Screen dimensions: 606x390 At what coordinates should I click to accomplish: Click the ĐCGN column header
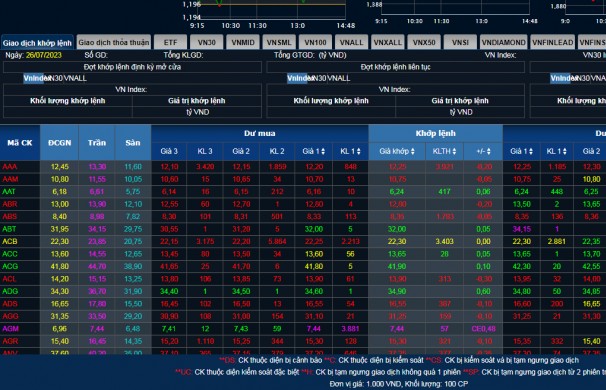click(60, 143)
